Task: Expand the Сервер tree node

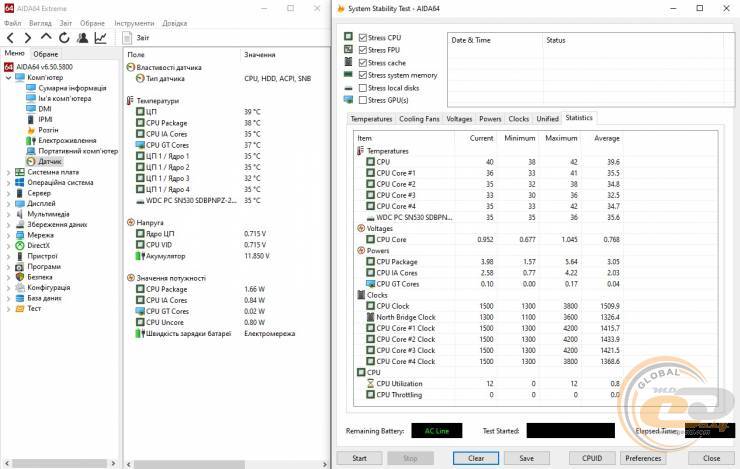Action: point(8,193)
